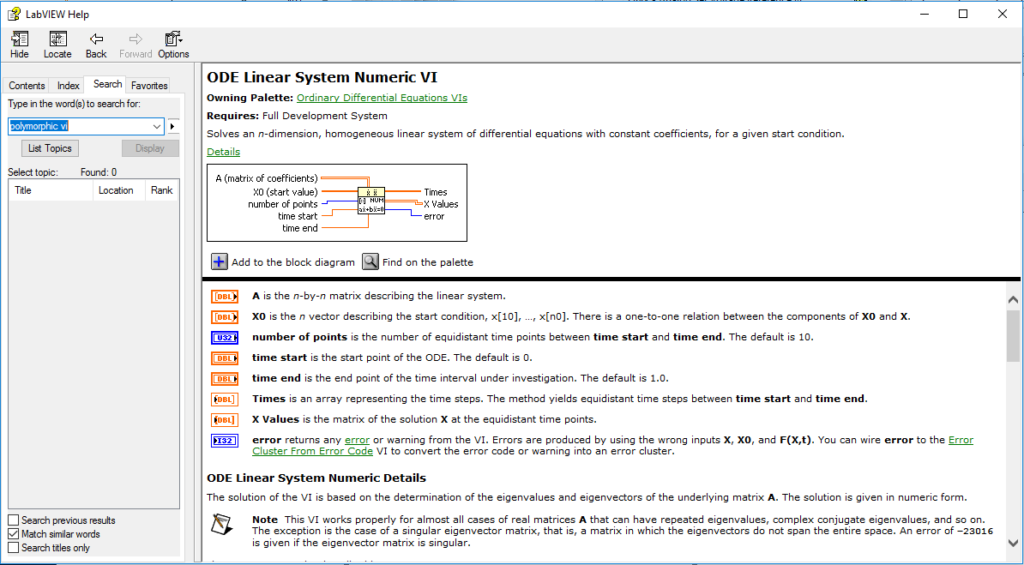Click the Add to block diagram icon
1024x565 pixels.
(219, 262)
